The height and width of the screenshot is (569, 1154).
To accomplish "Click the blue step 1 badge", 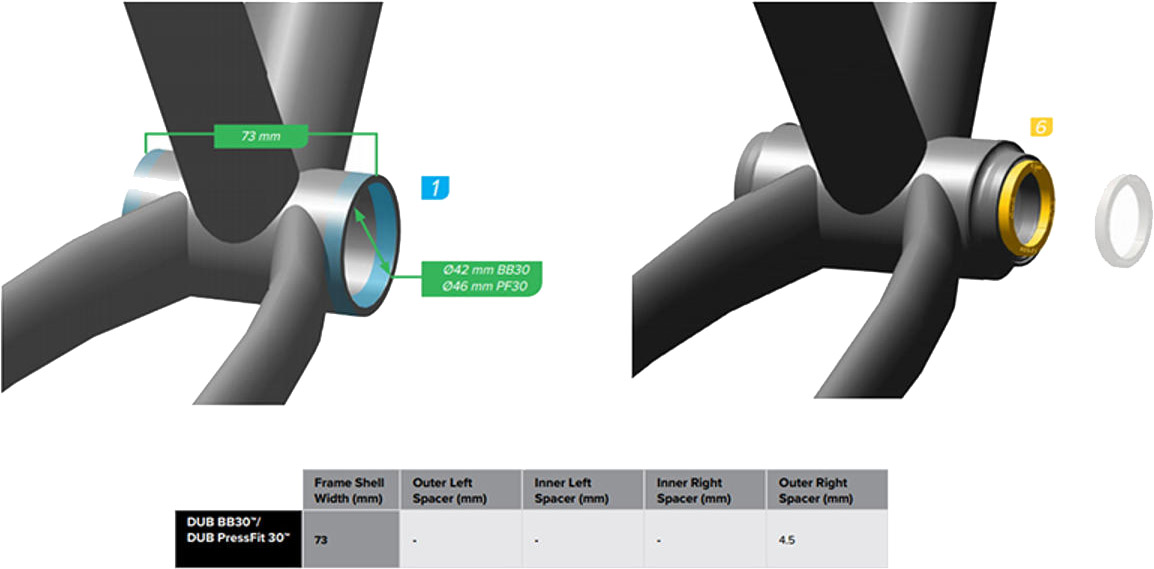I will pyautogui.click(x=436, y=188).
